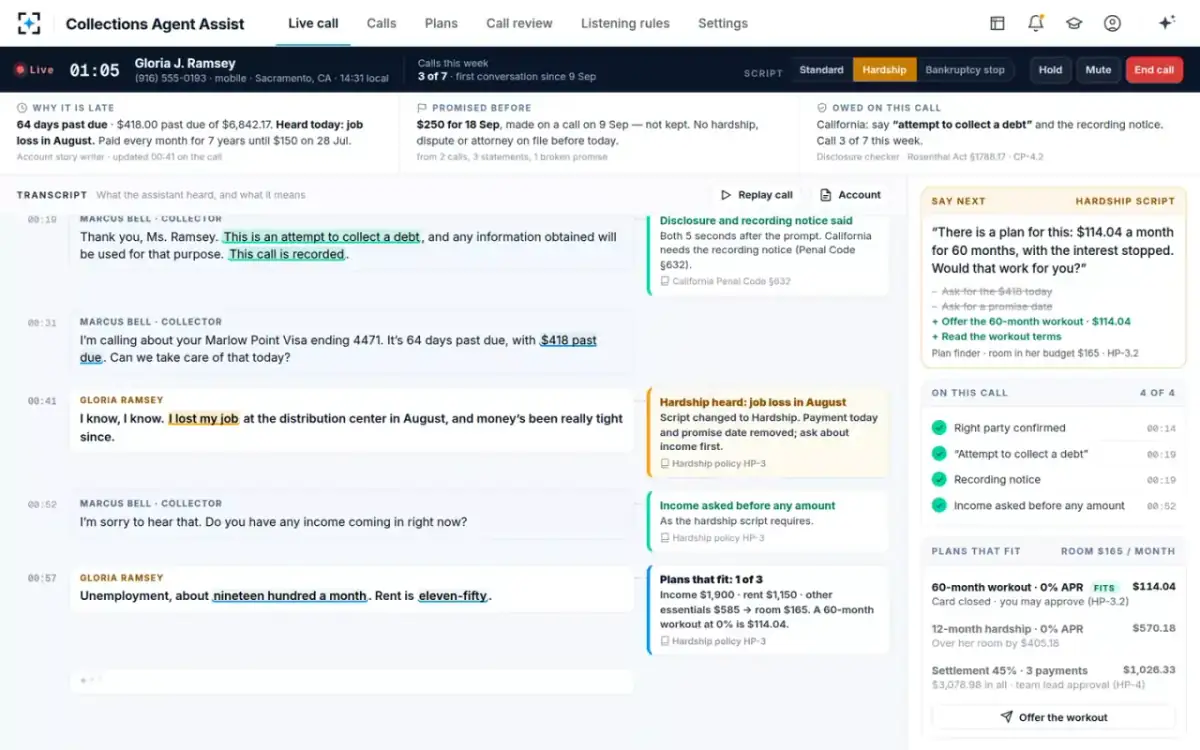Click book icon under Hardship heard annotation
The image size is (1200, 750).
pyautogui.click(x=665, y=464)
